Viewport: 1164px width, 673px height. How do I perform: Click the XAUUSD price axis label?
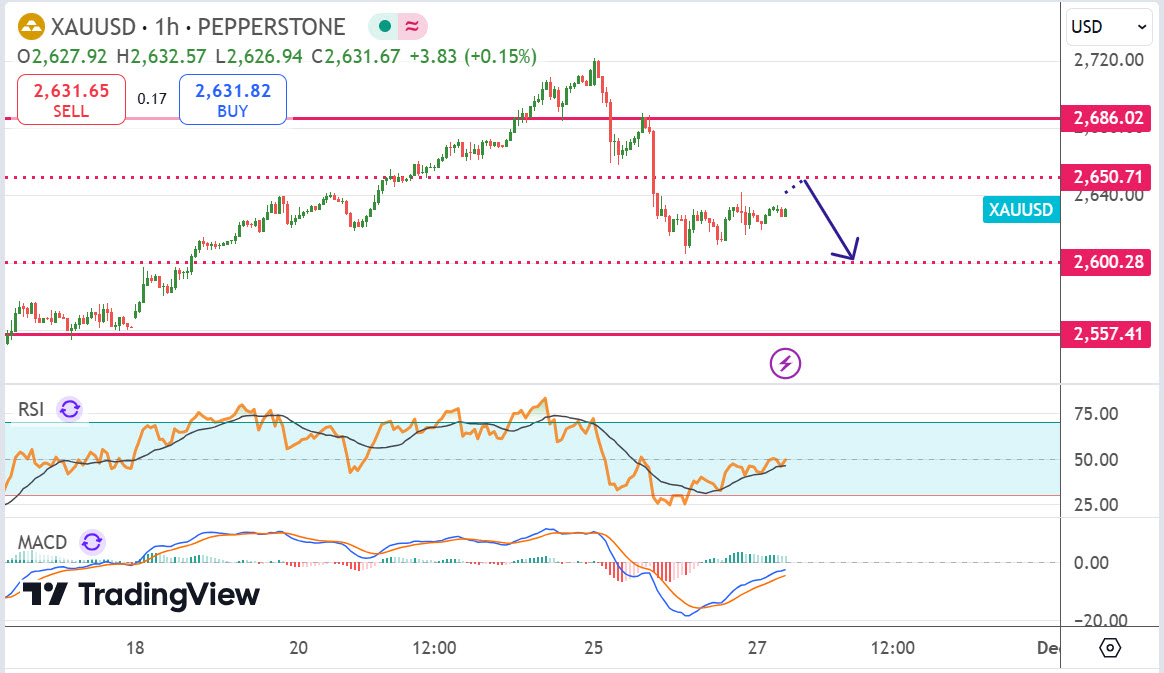1021,210
